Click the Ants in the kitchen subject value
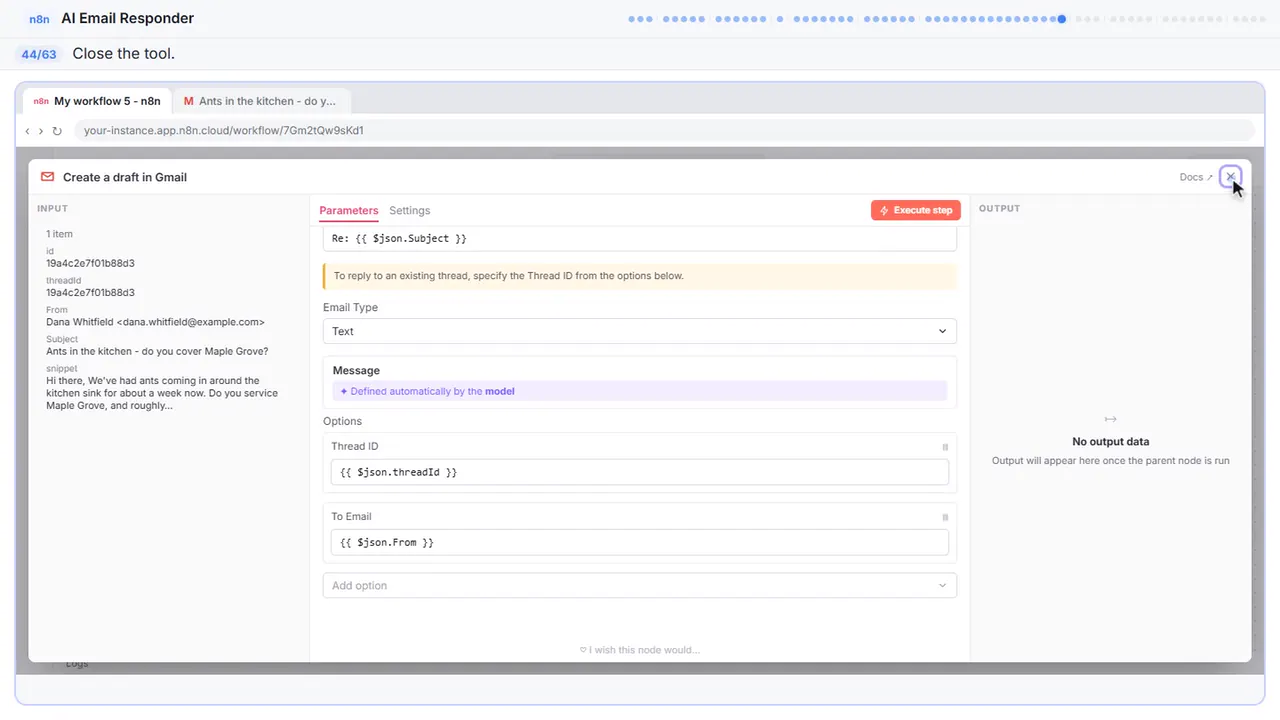The image size is (1280, 720). coord(157,351)
